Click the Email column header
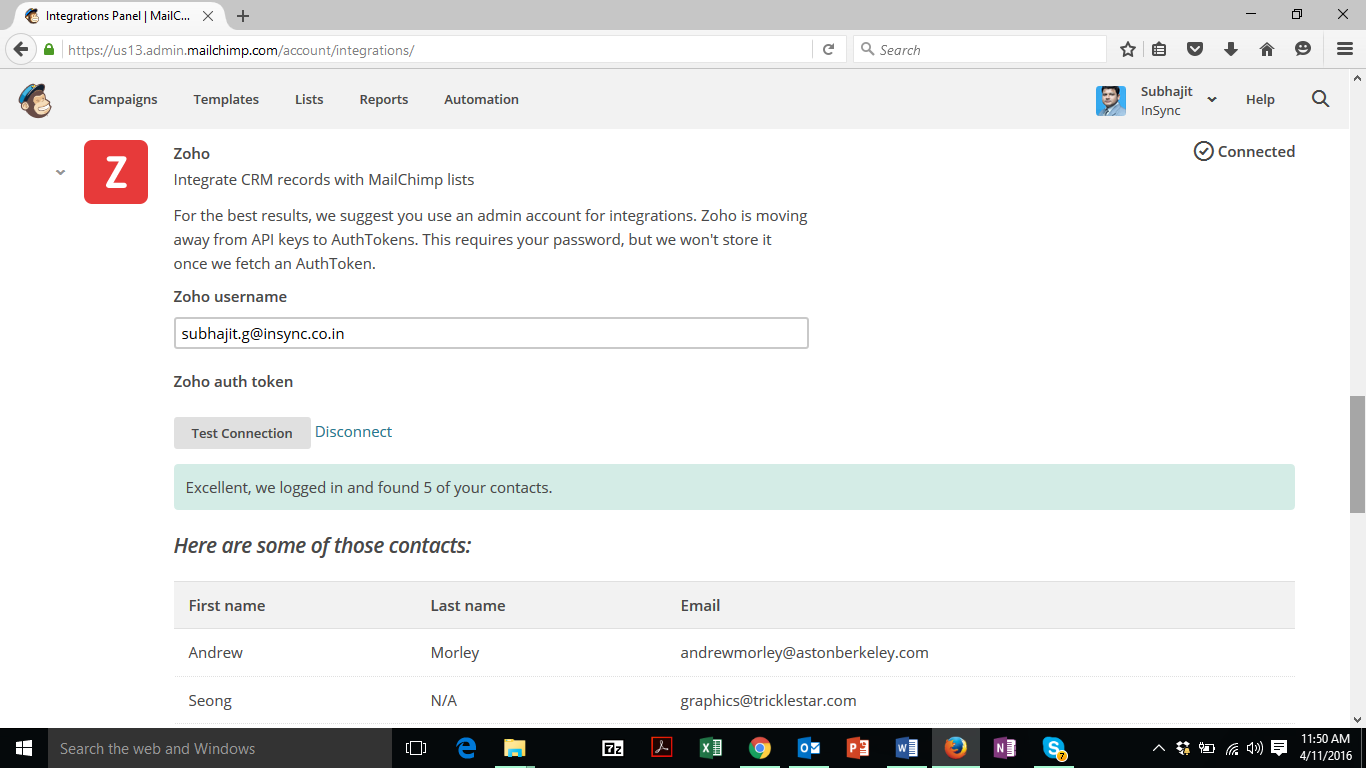The width and height of the screenshot is (1366, 768). pos(700,605)
